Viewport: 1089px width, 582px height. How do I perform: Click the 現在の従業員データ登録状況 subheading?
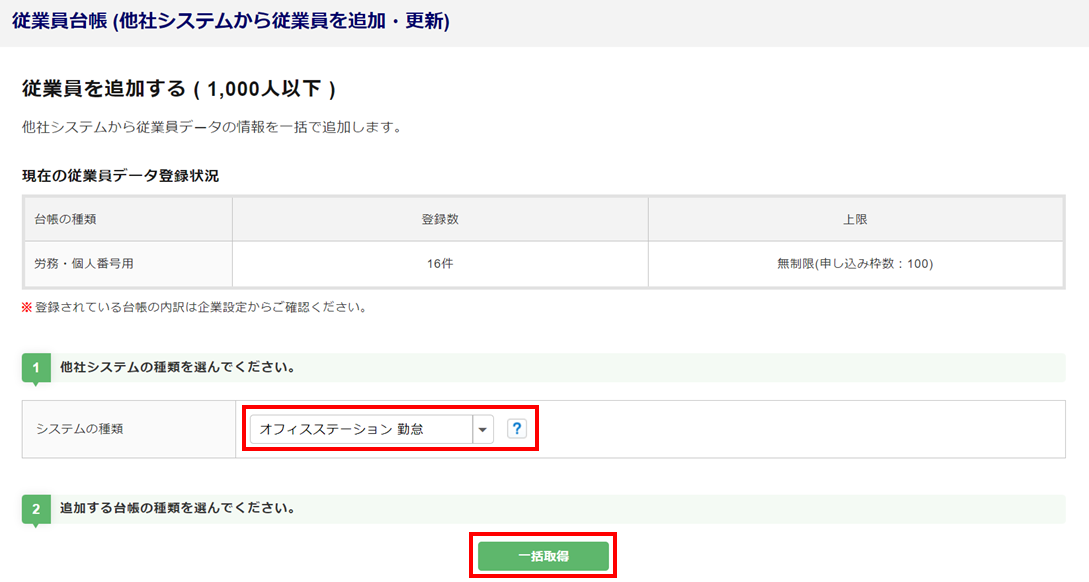pos(120,176)
